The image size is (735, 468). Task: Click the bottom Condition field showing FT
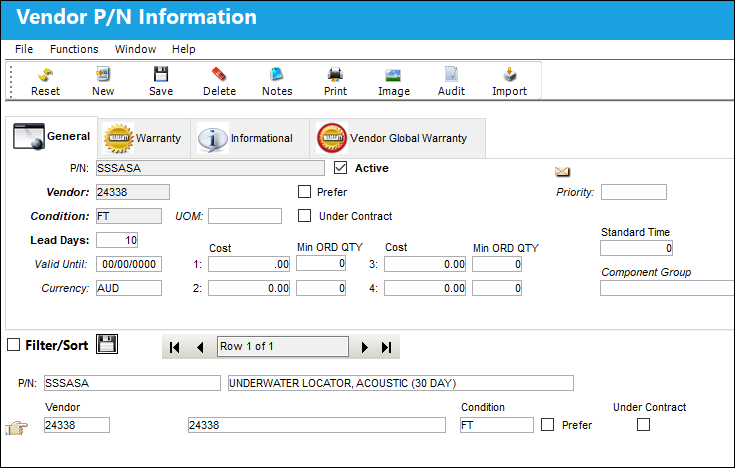pyautogui.click(x=497, y=425)
